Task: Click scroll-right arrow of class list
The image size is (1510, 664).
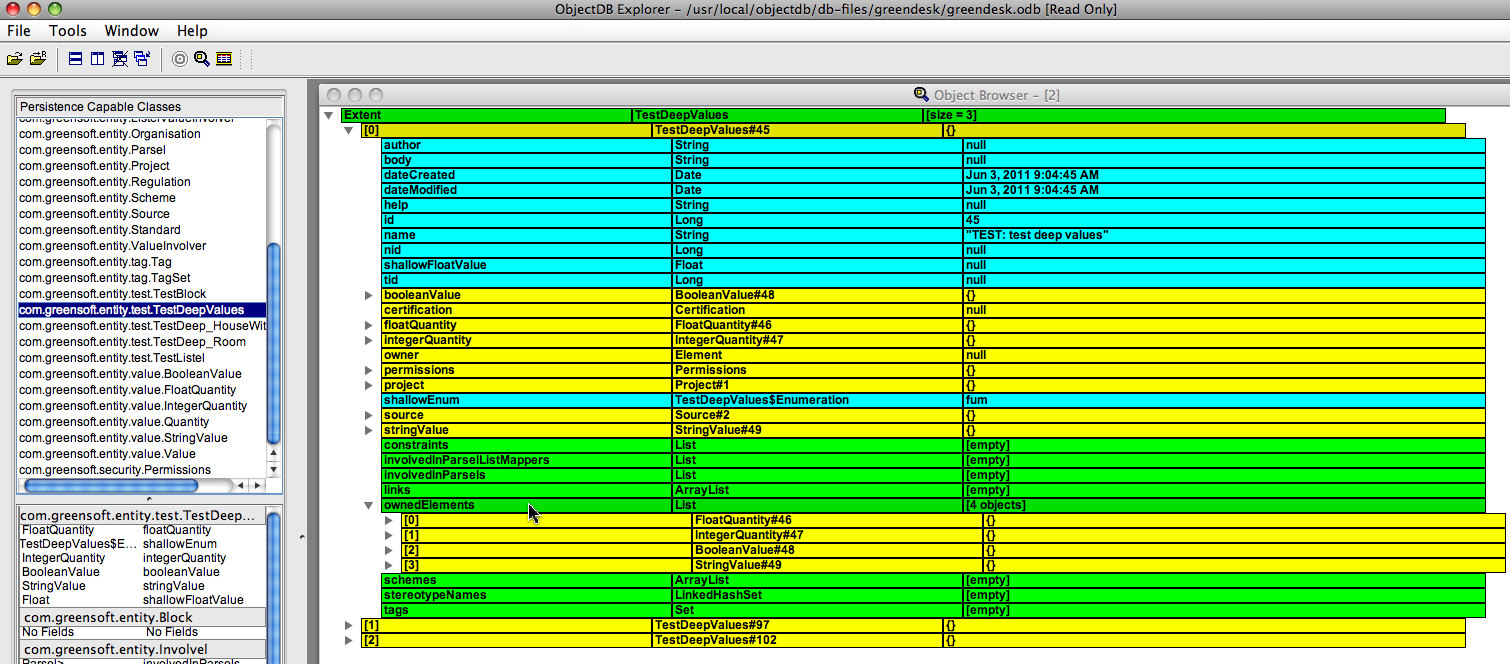Action: 257,485
